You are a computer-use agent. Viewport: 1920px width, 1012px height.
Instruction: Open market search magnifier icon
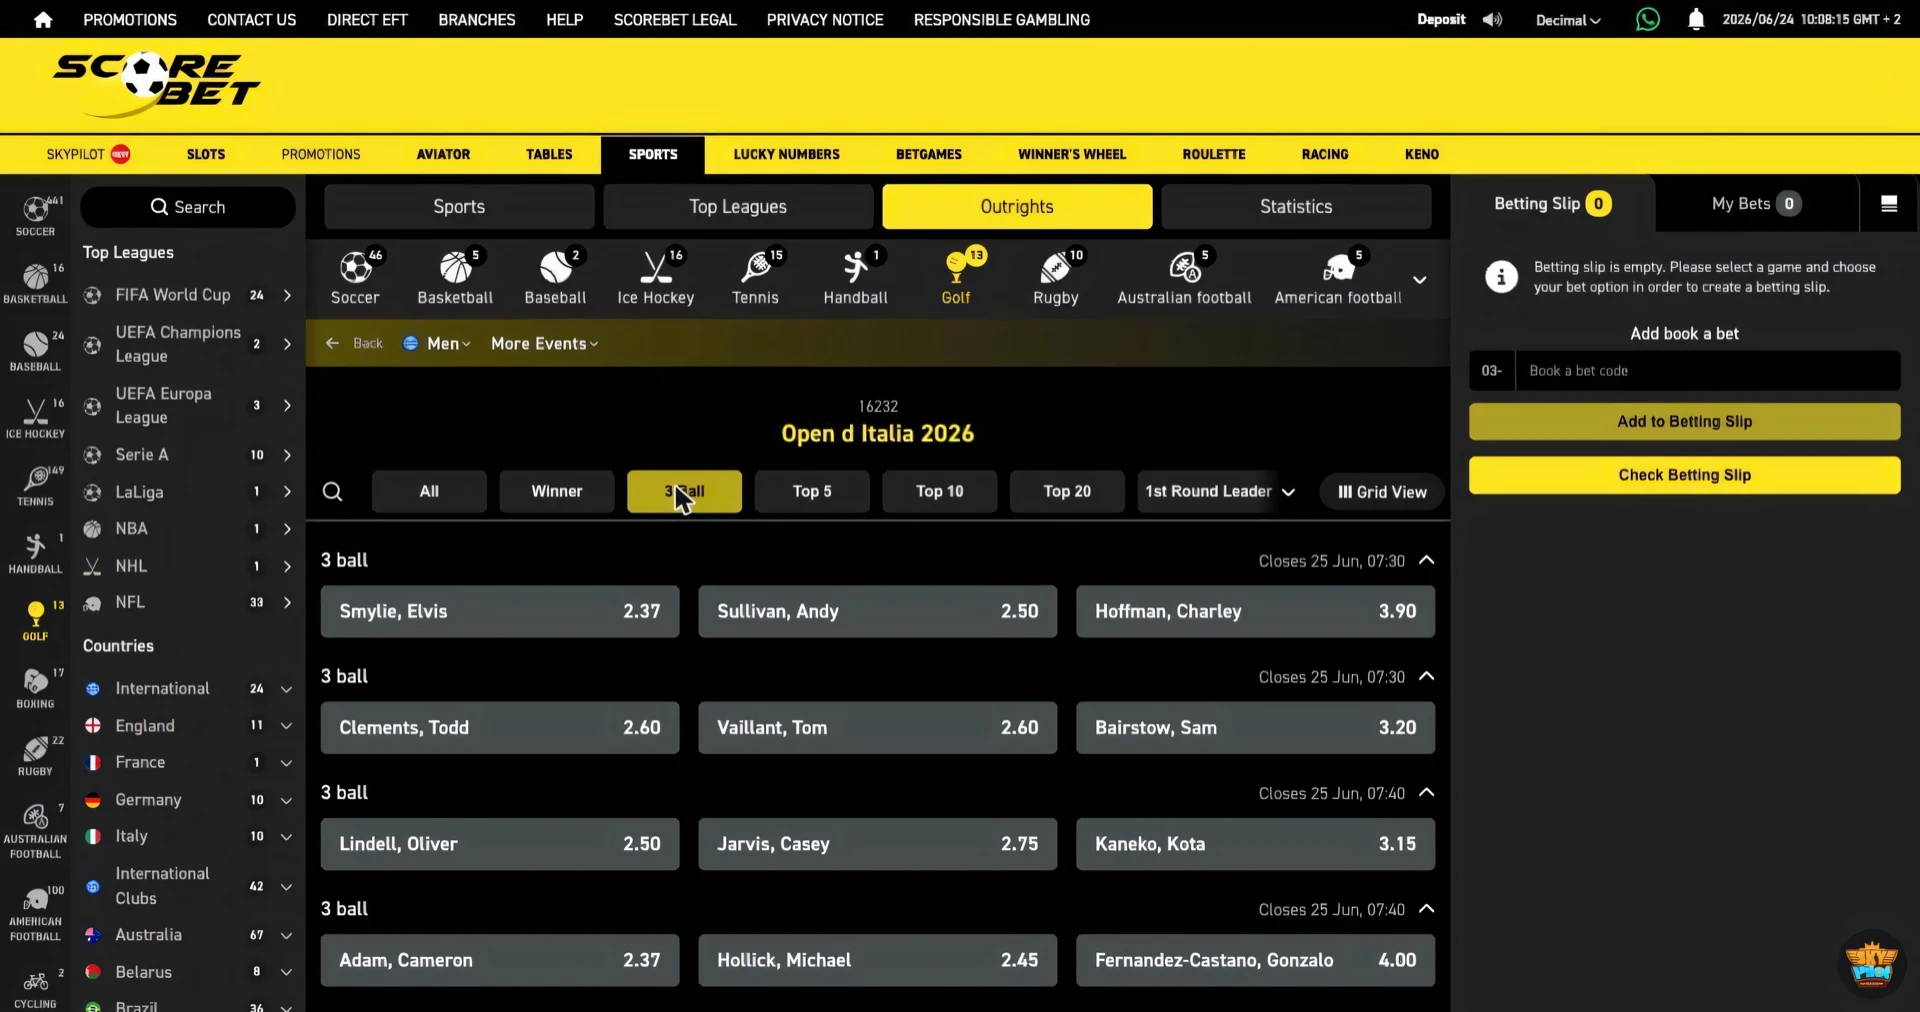point(333,492)
